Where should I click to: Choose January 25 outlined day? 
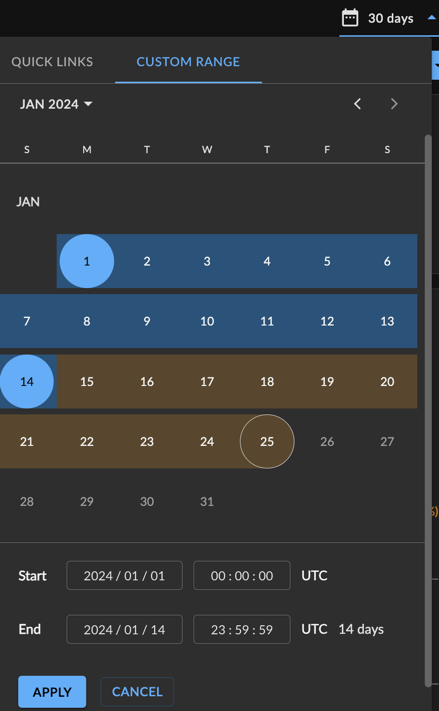tap(267, 441)
